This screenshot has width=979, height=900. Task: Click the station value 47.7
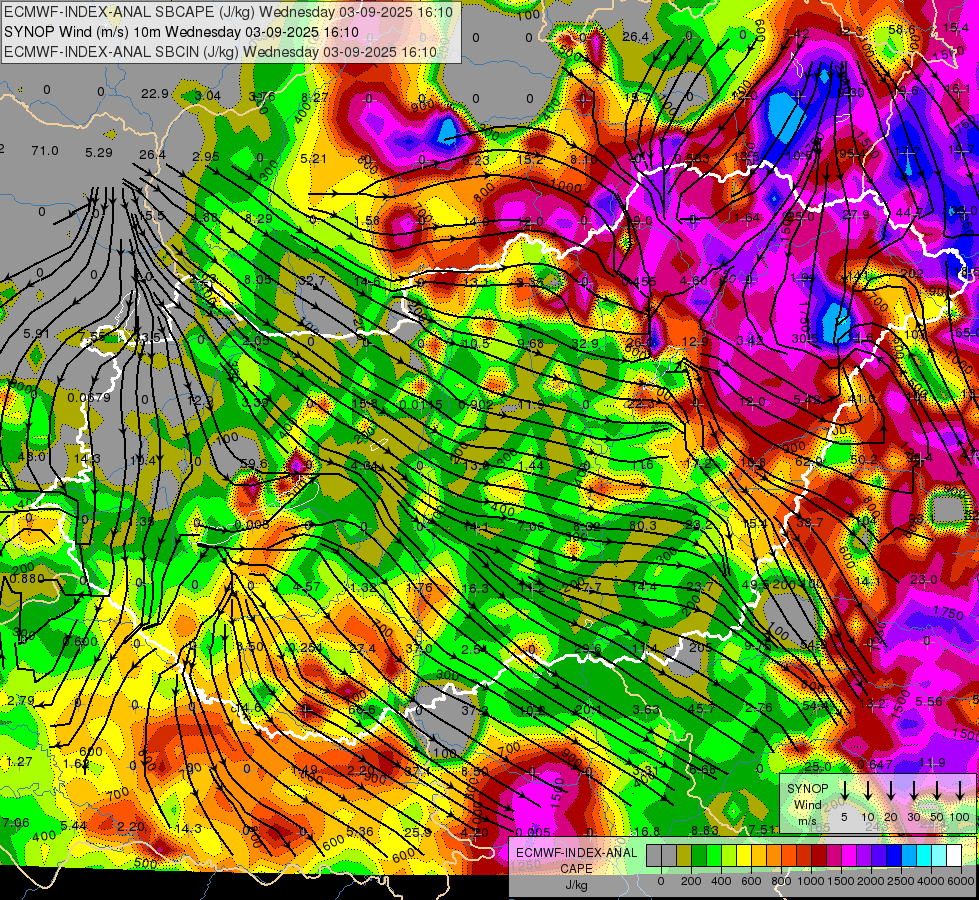tap(588, 586)
